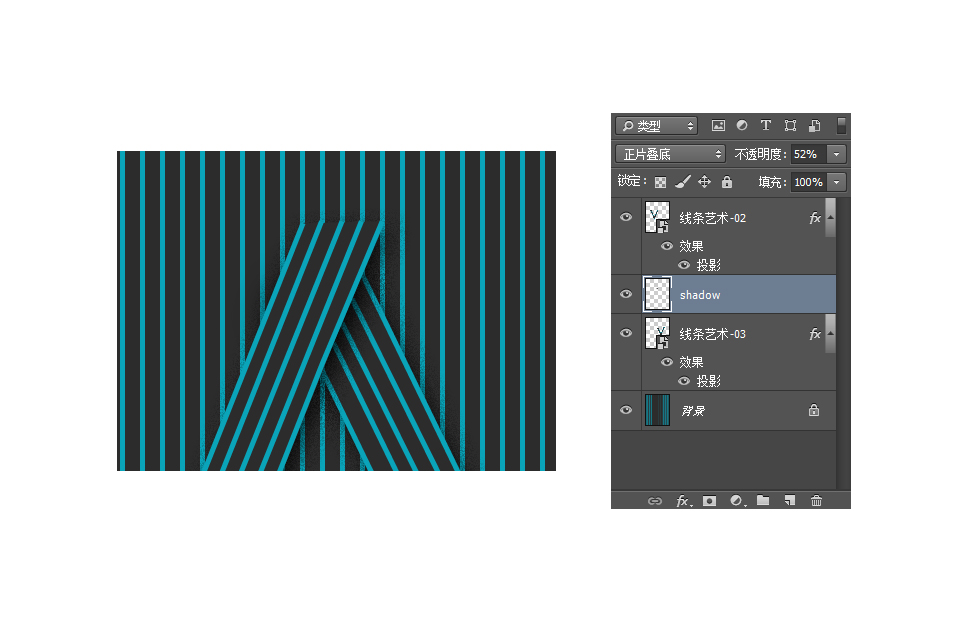
Task: Toggle lock all padlock icon
Action: (727, 182)
